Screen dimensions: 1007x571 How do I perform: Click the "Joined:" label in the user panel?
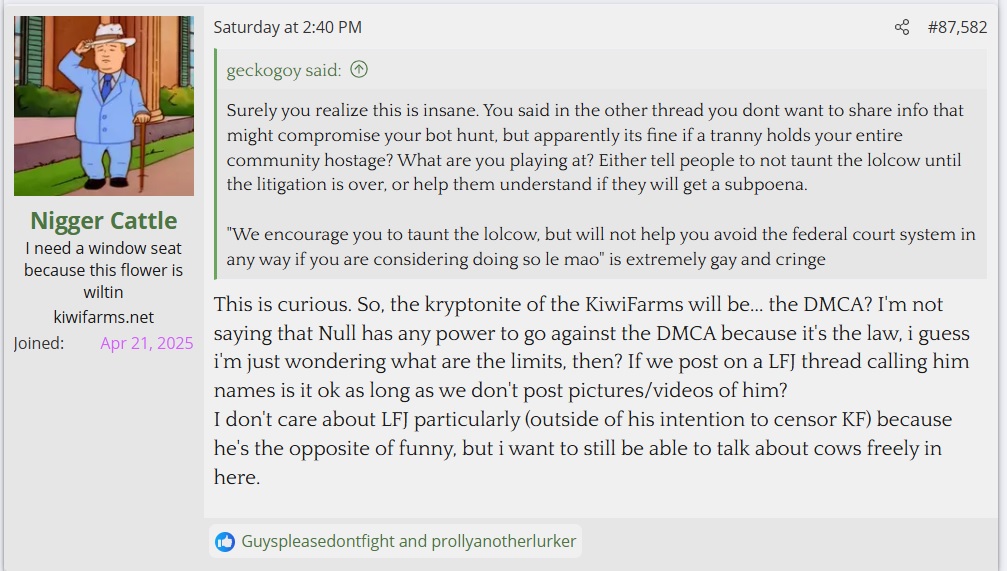click(x=38, y=343)
